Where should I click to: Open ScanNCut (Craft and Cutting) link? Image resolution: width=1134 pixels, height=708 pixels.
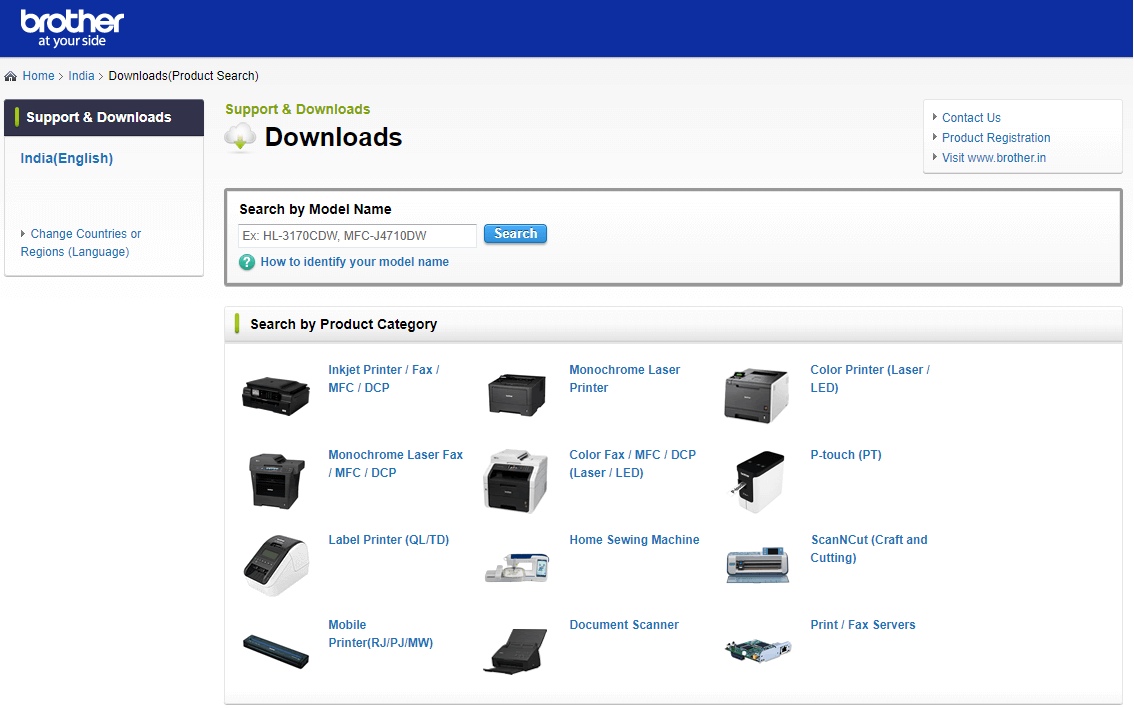click(869, 549)
